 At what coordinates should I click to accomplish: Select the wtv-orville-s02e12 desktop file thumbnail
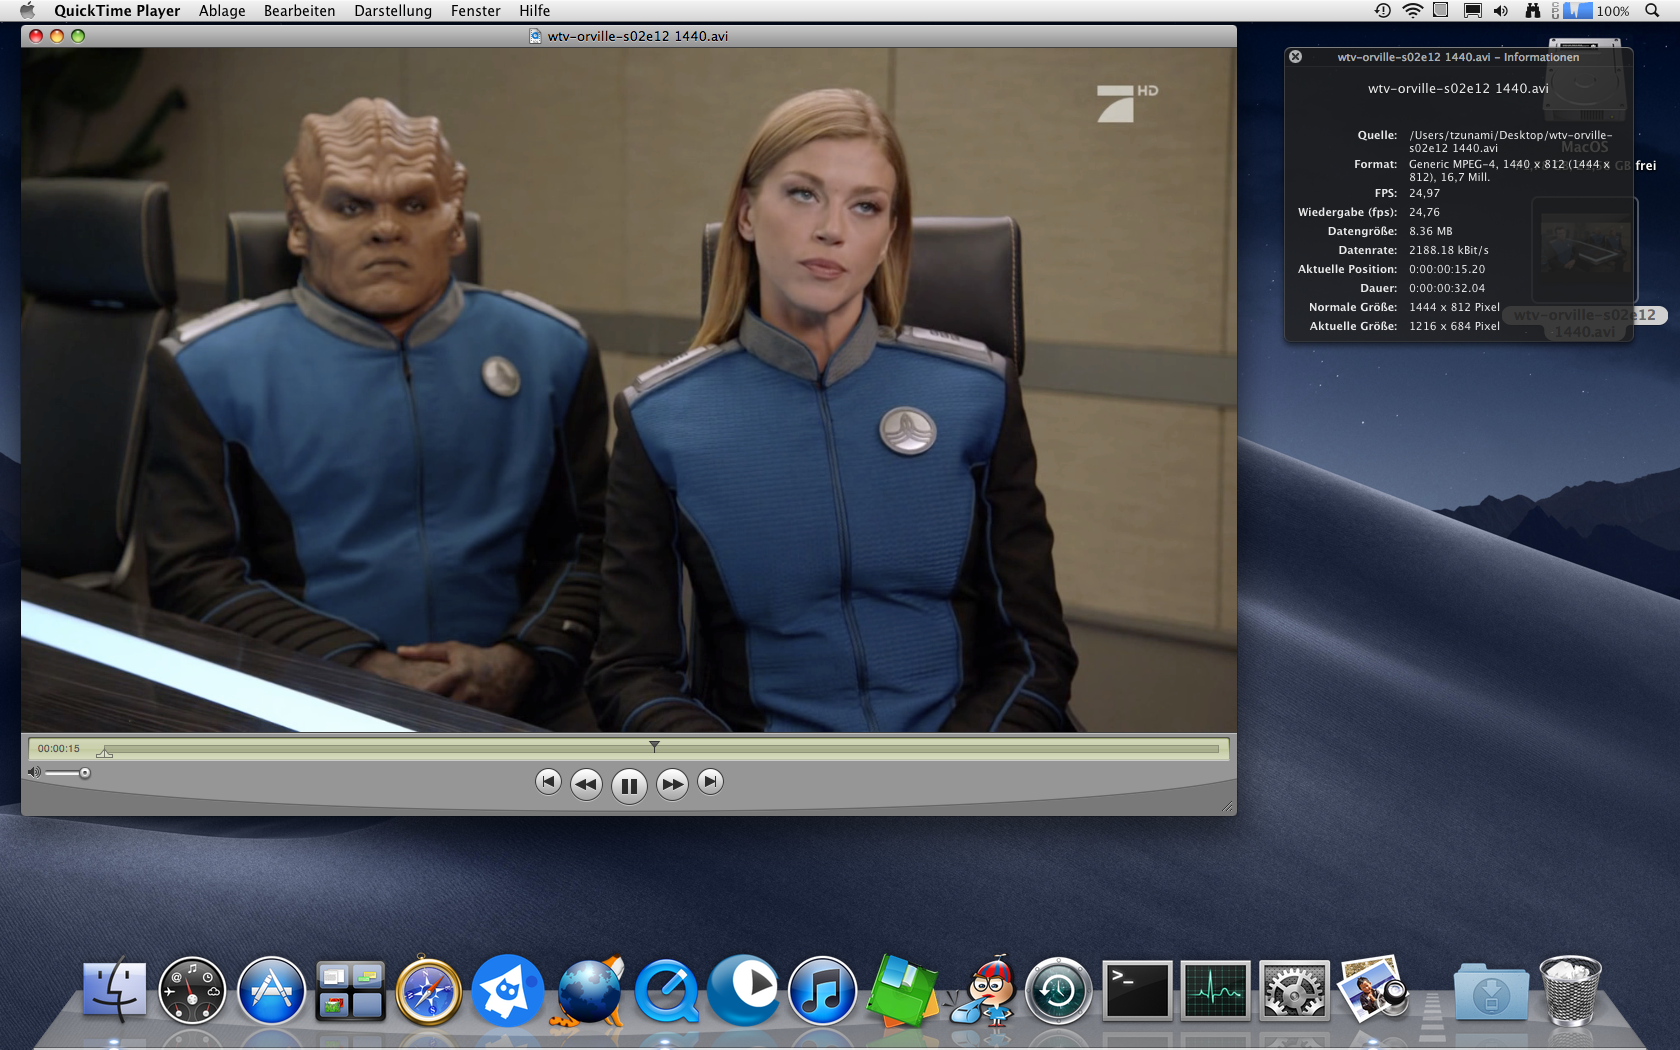[1584, 248]
